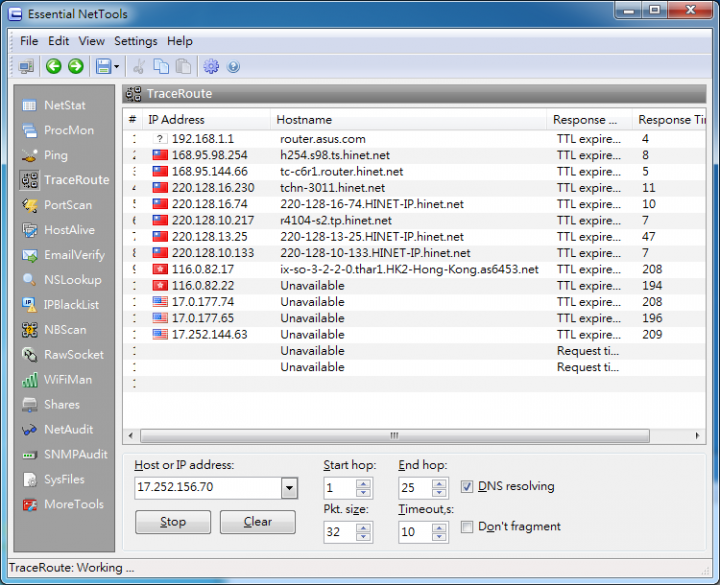Screen dimensions: 720x585
Task: Click the Help question mark toolbar icon
Action: tap(233, 67)
